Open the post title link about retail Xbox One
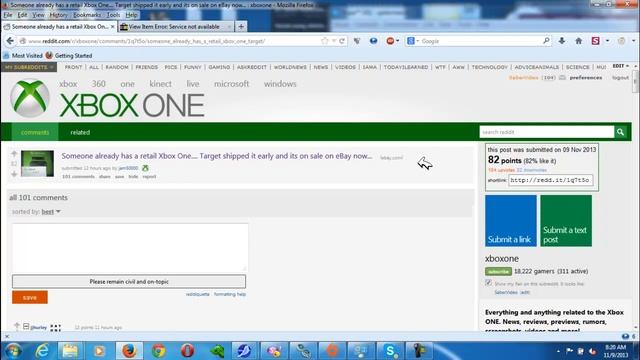This screenshot has height=360, width=640. [x=217, y=156]
